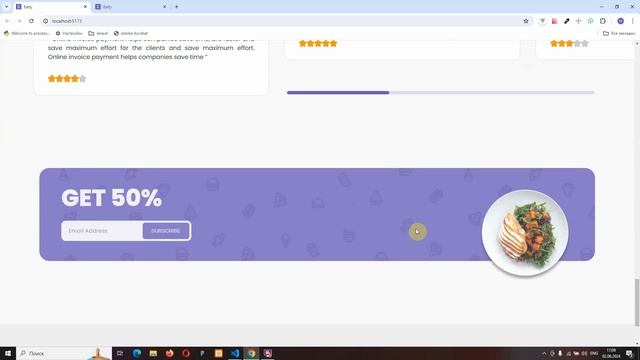Switch to Visual Studio Code in taskbar

(x=235, y=353)
